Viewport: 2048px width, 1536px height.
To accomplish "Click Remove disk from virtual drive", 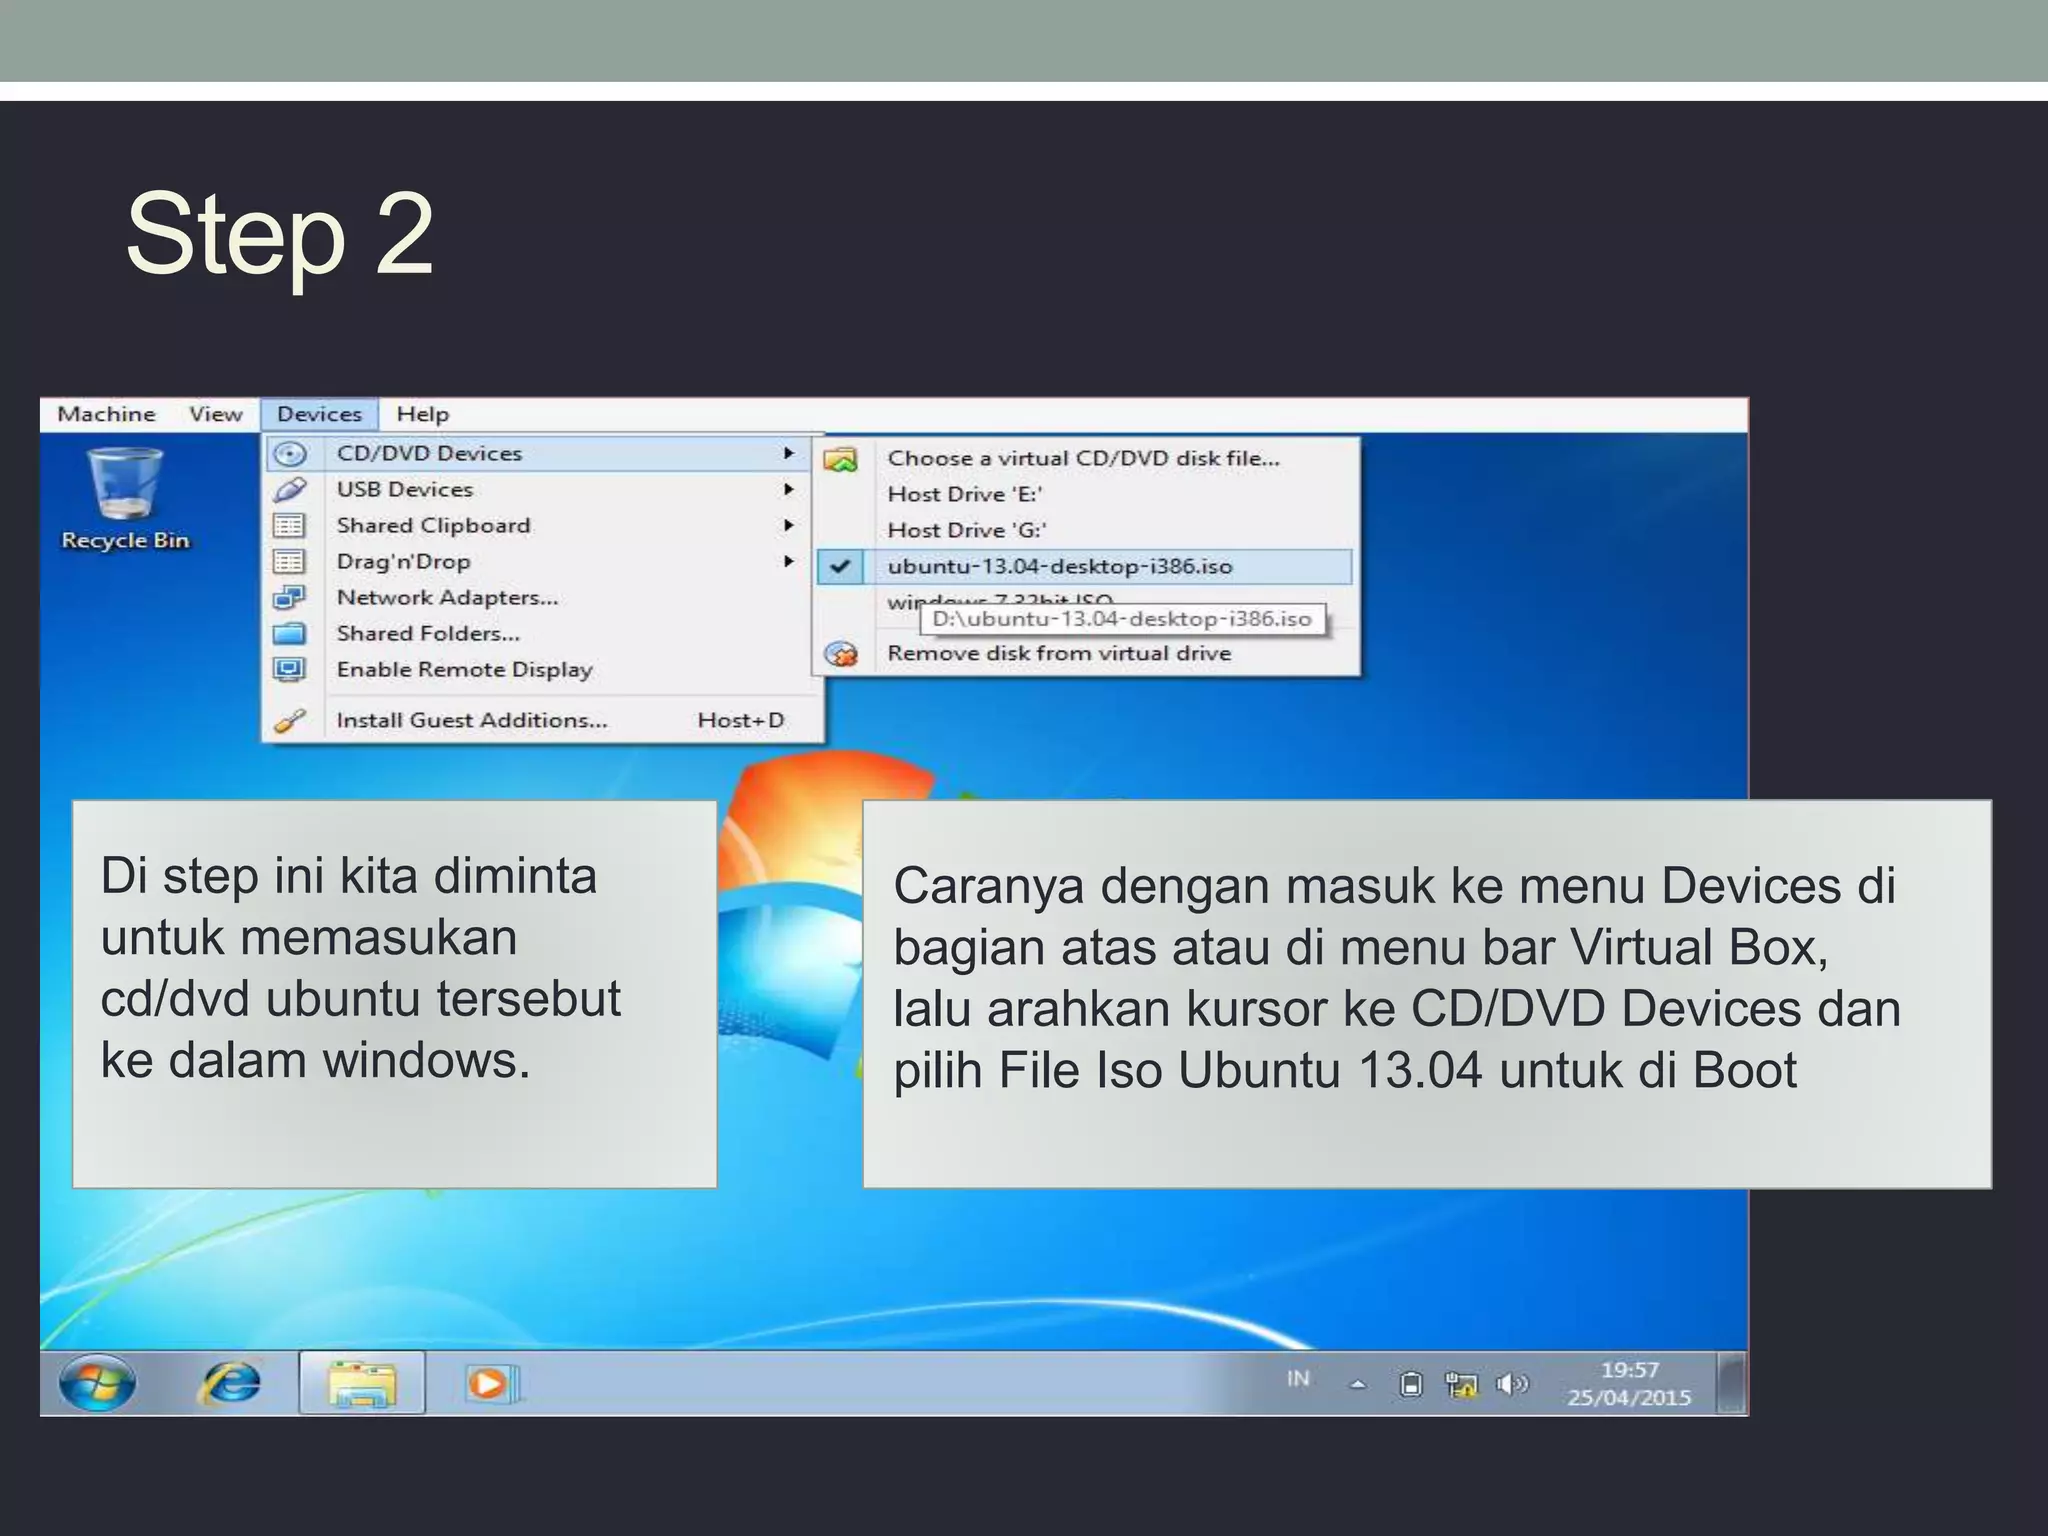I will click(x=1085, y=653).
